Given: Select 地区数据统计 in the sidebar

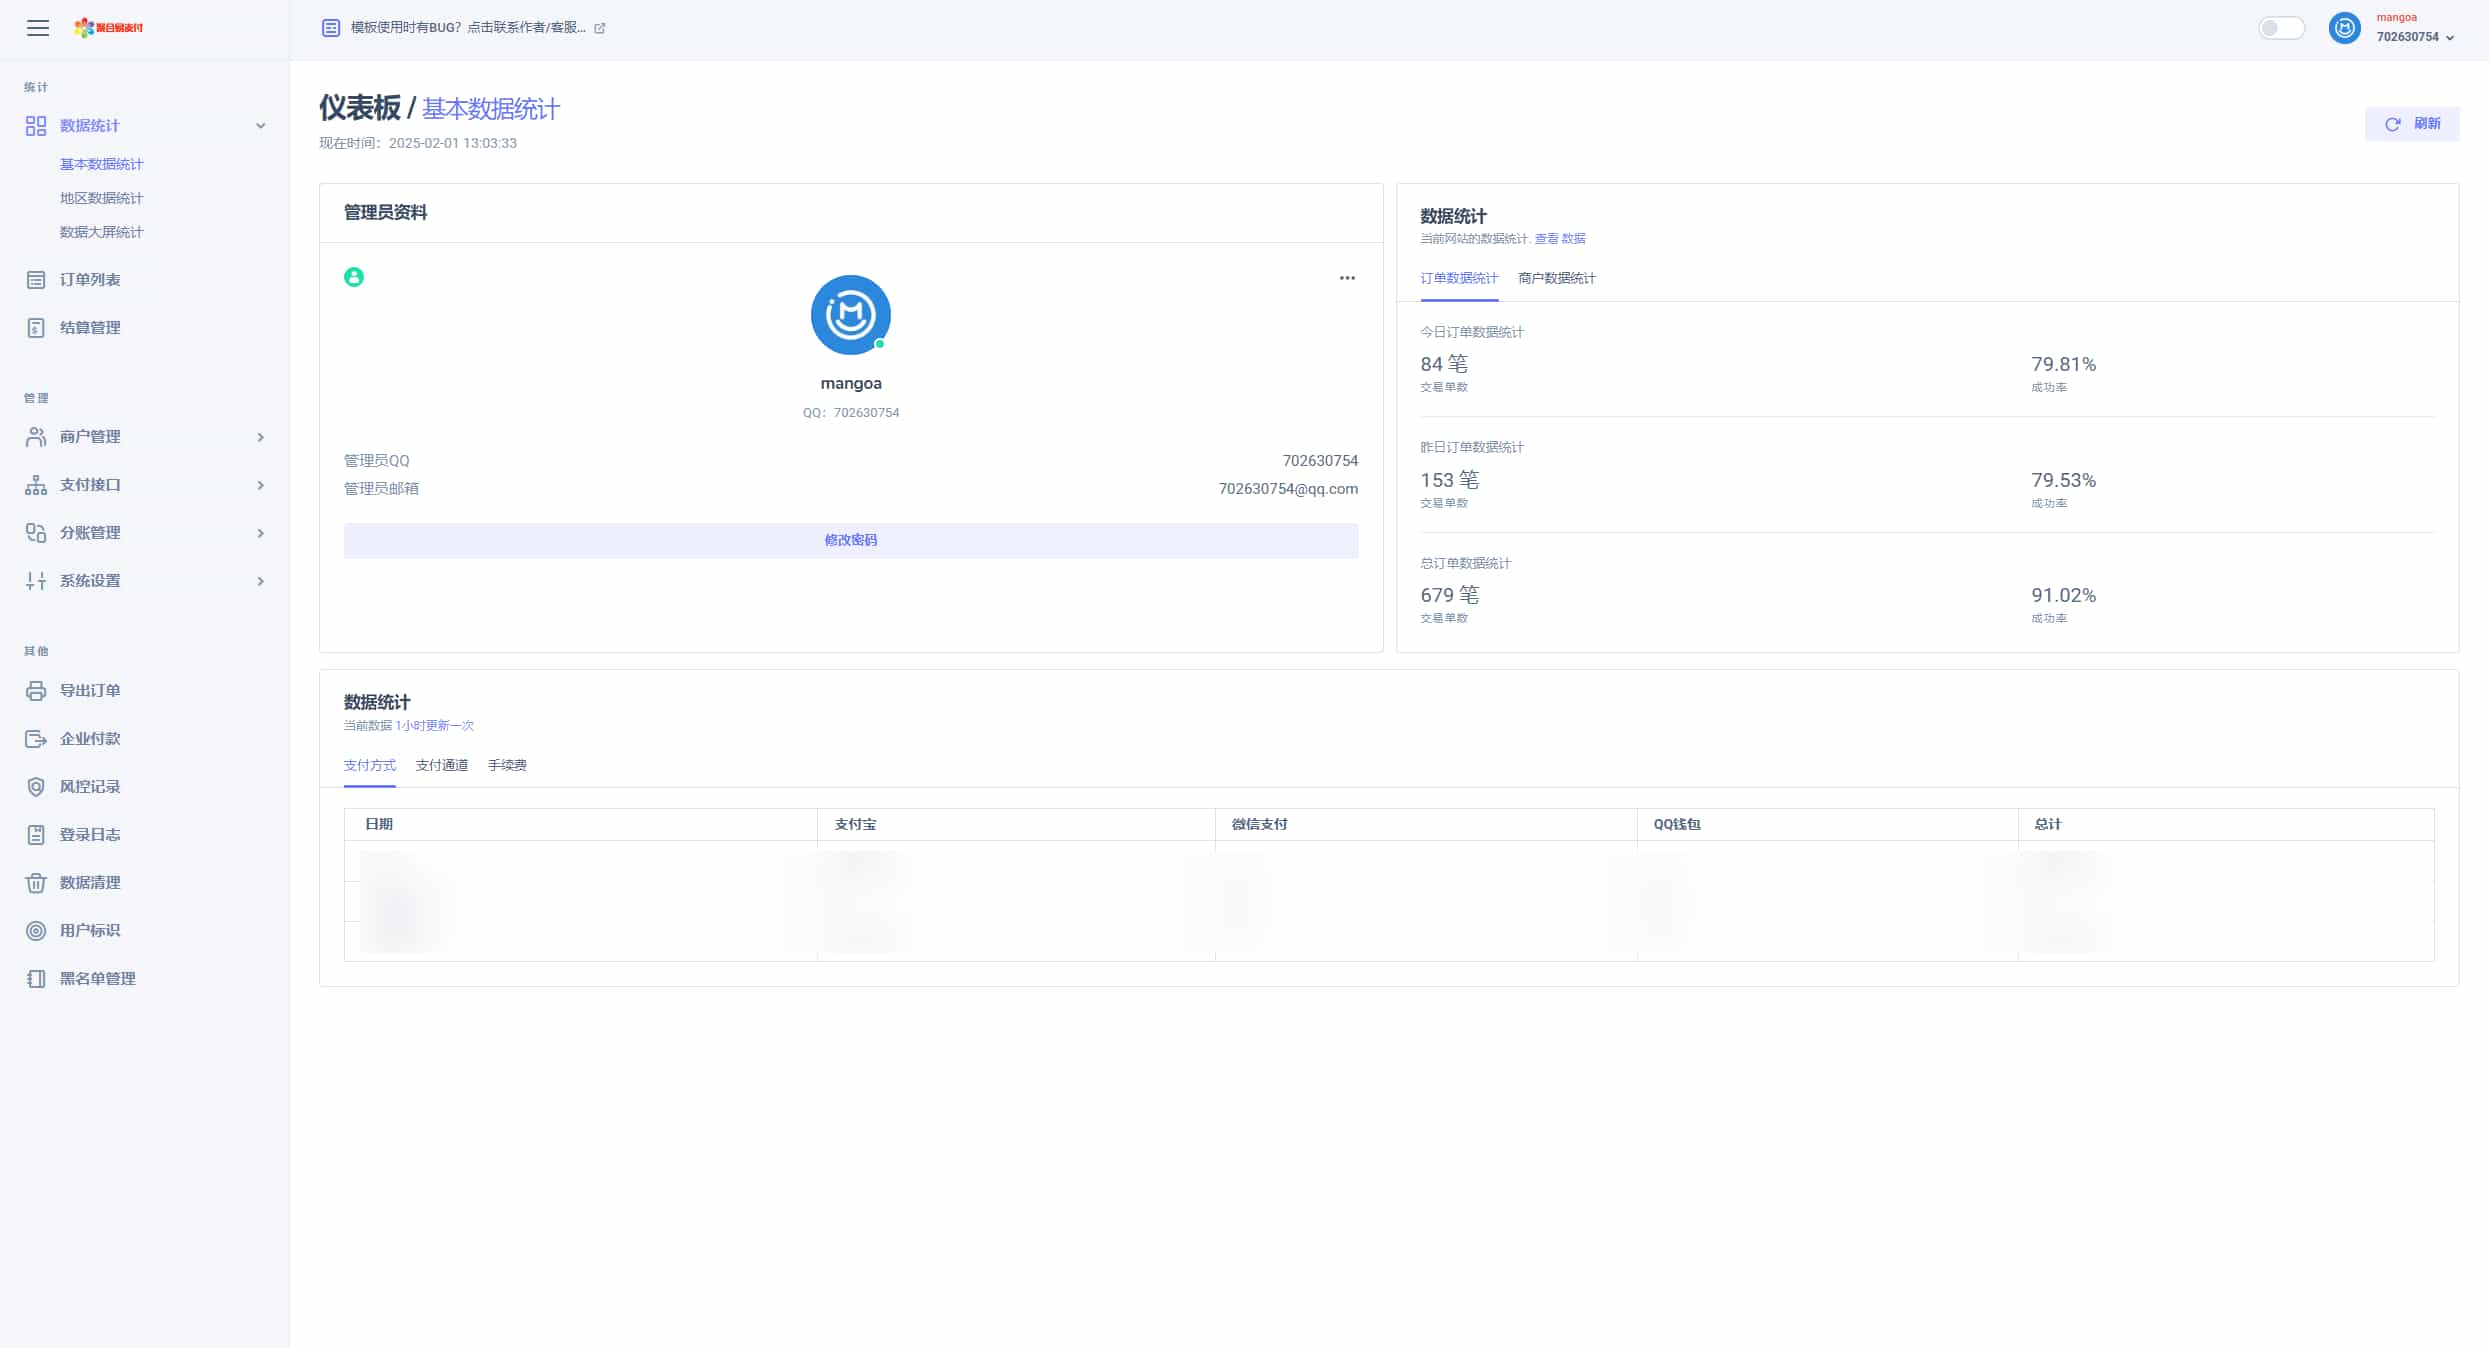Looking at the screenshot, I should click(x=101, y=198).
